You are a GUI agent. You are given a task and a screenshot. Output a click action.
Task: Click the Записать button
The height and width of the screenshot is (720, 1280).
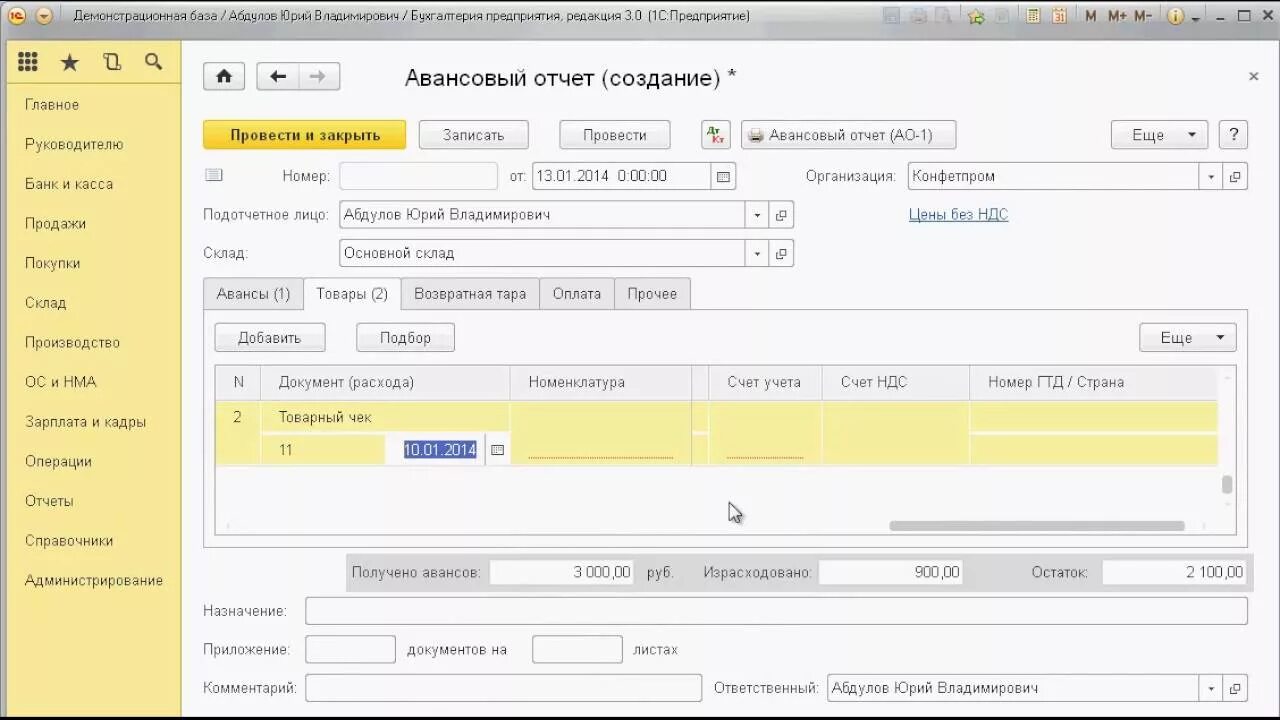(x=473, y=135)
